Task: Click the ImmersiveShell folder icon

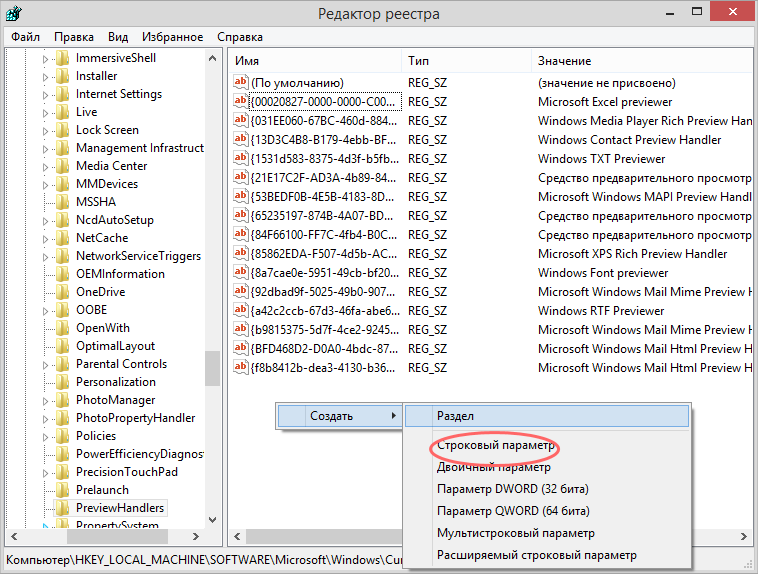Action: (x=62, y=59)
